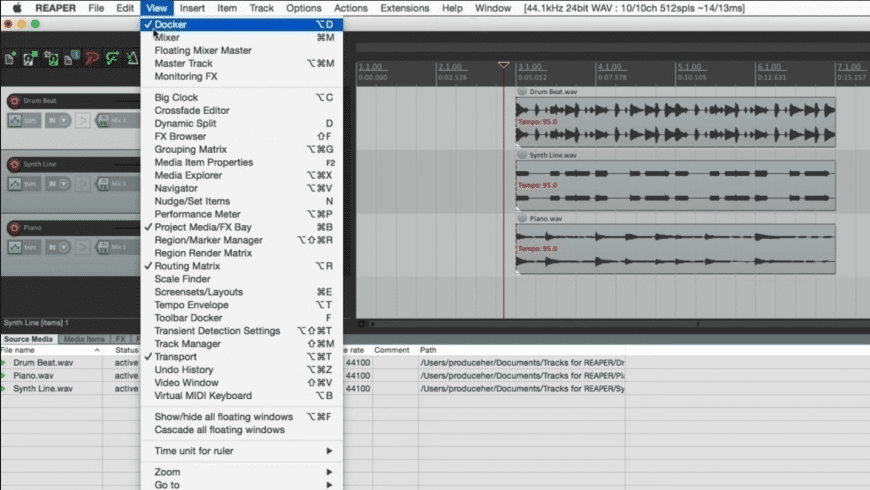Switch to the Media Items tab
Viewport: 870px width, 490px height.
click(x=85, y=339)
